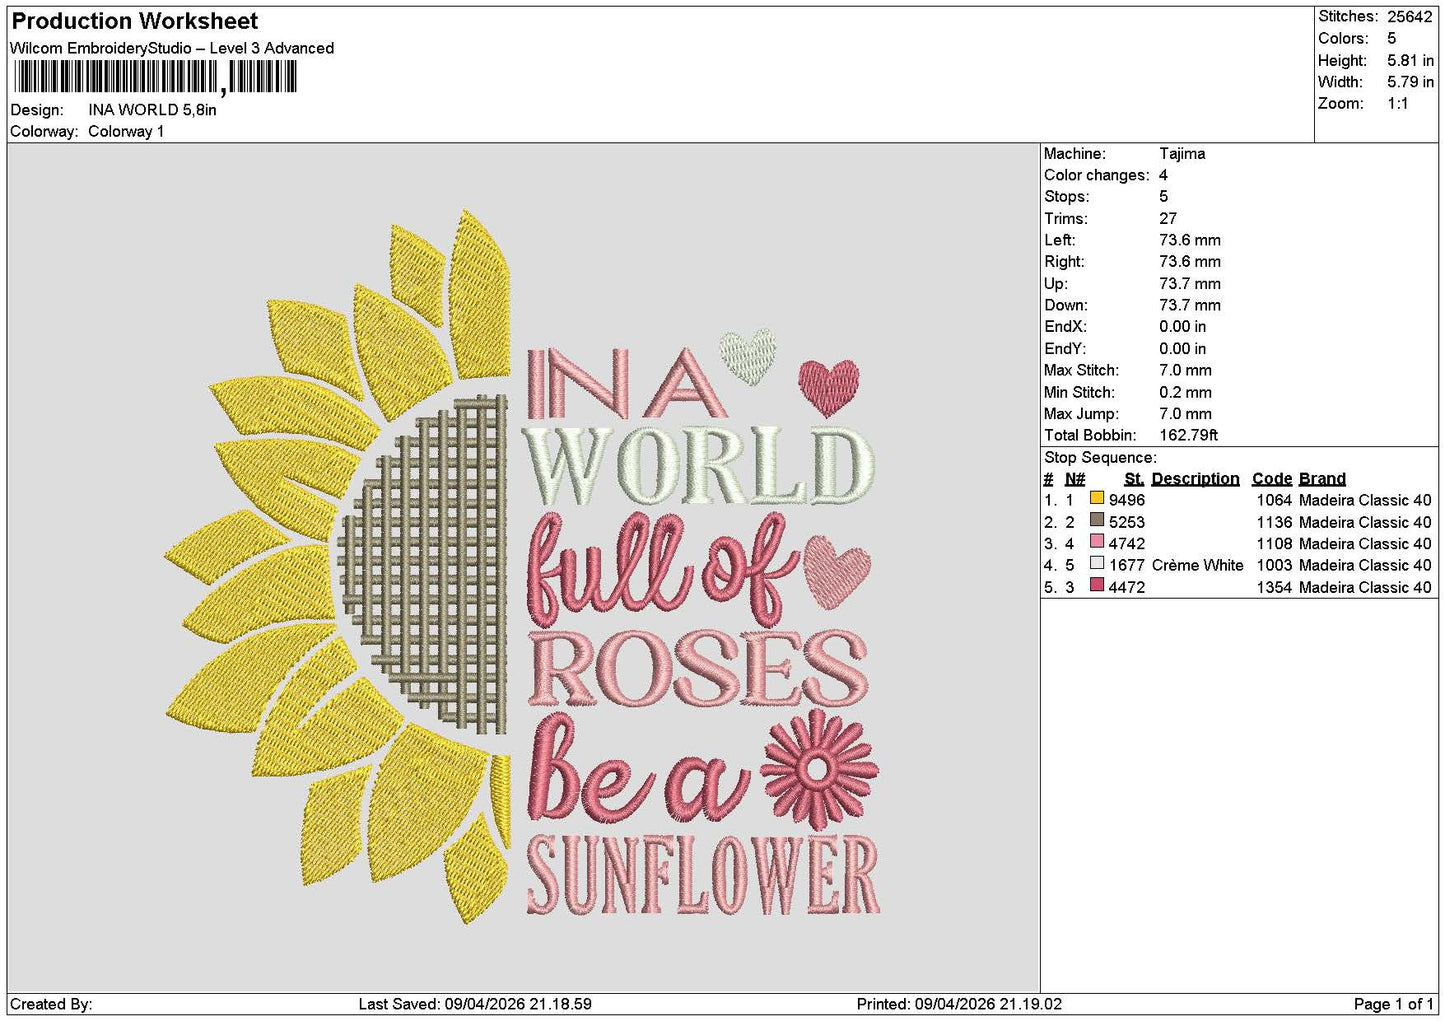This screenshot has height=1021, width=1445.
Task: Click the Machine value Tajima
Action: [x=1182, y=154]
